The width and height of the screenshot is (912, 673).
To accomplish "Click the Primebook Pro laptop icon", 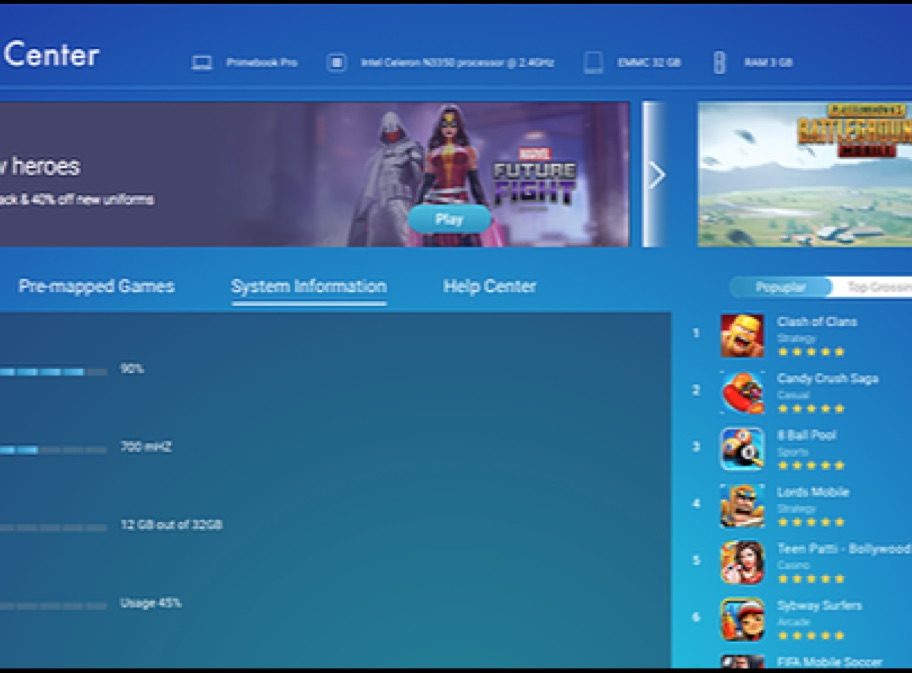I will click(202, 63).
